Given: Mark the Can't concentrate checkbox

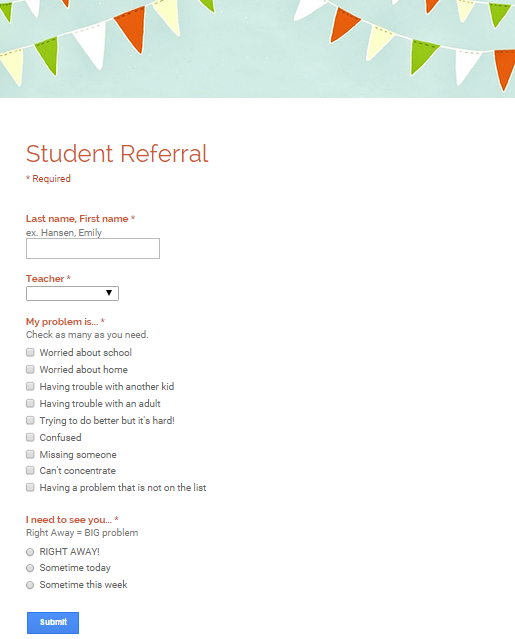Looking at the screenshot, I should (x=30, y=471).
